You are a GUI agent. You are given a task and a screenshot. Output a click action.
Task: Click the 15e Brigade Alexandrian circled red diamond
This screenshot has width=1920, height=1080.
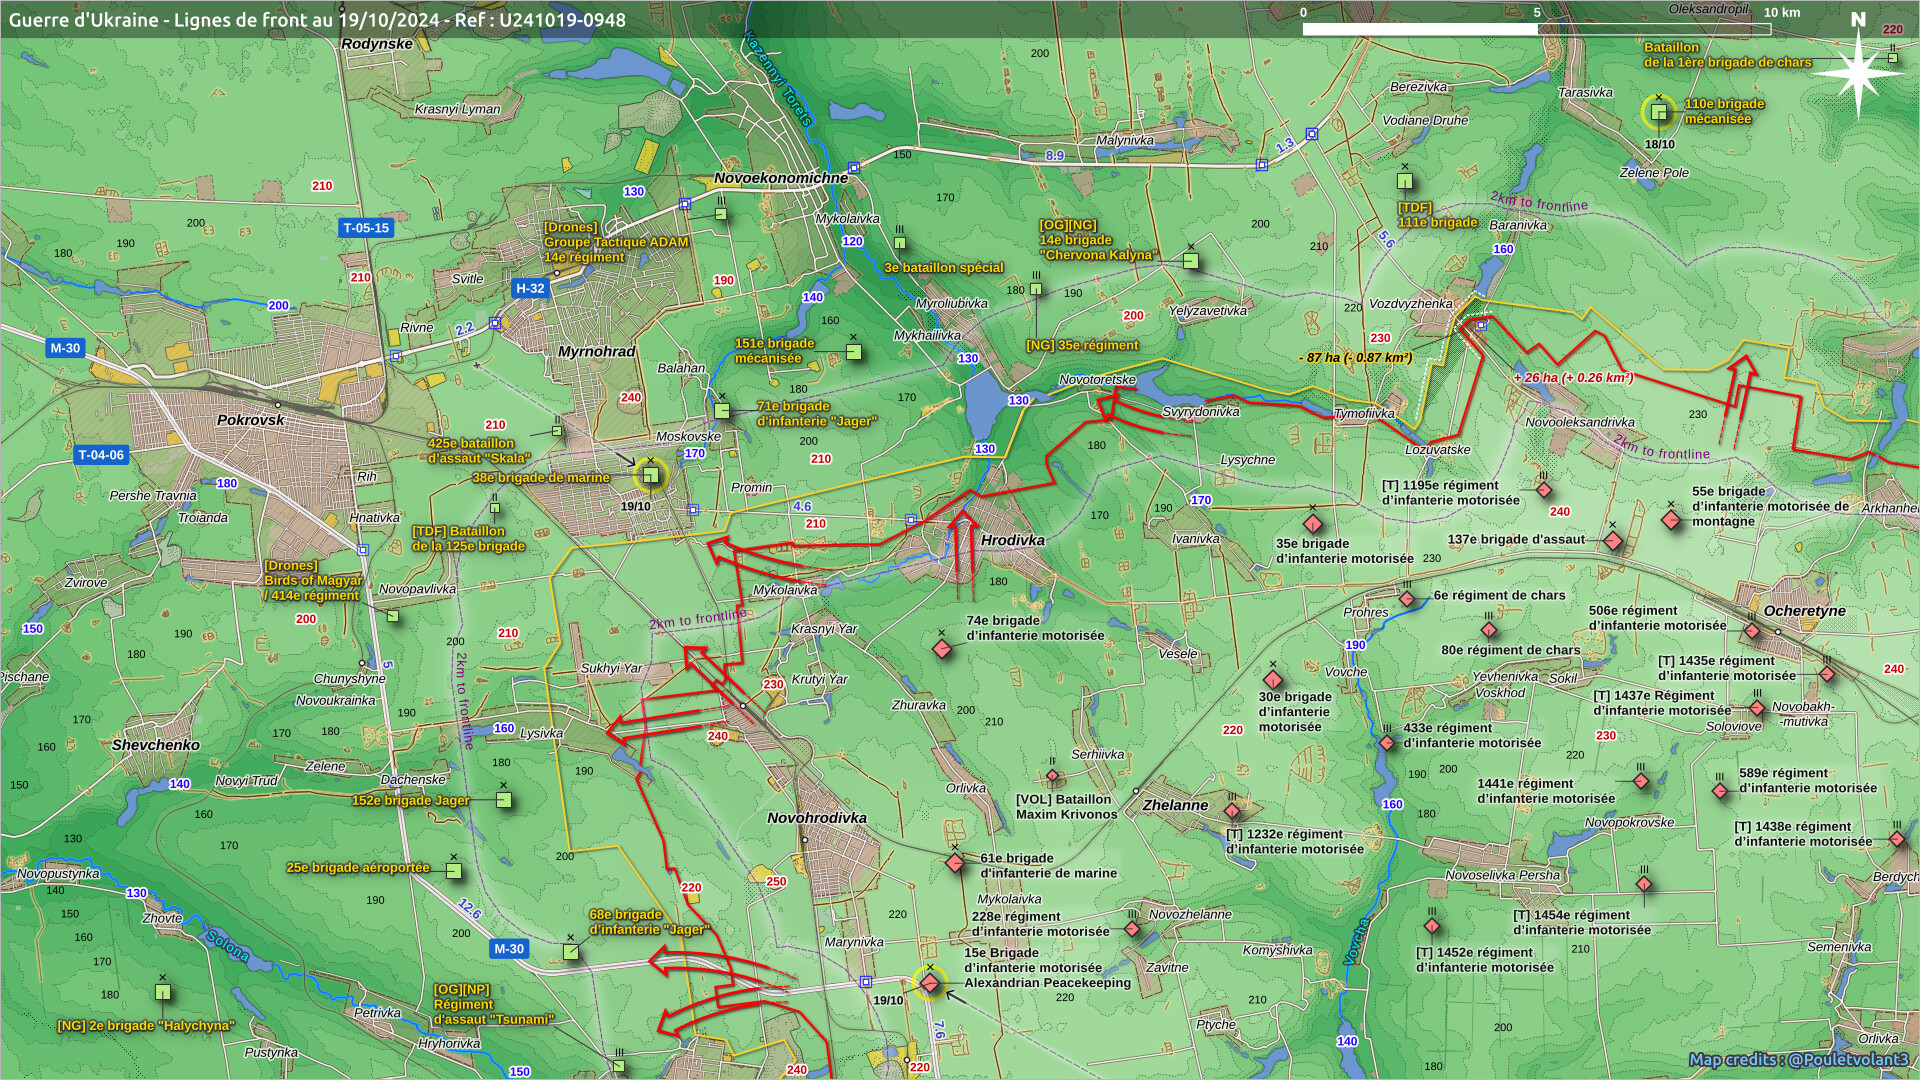(x=930, y=983)
